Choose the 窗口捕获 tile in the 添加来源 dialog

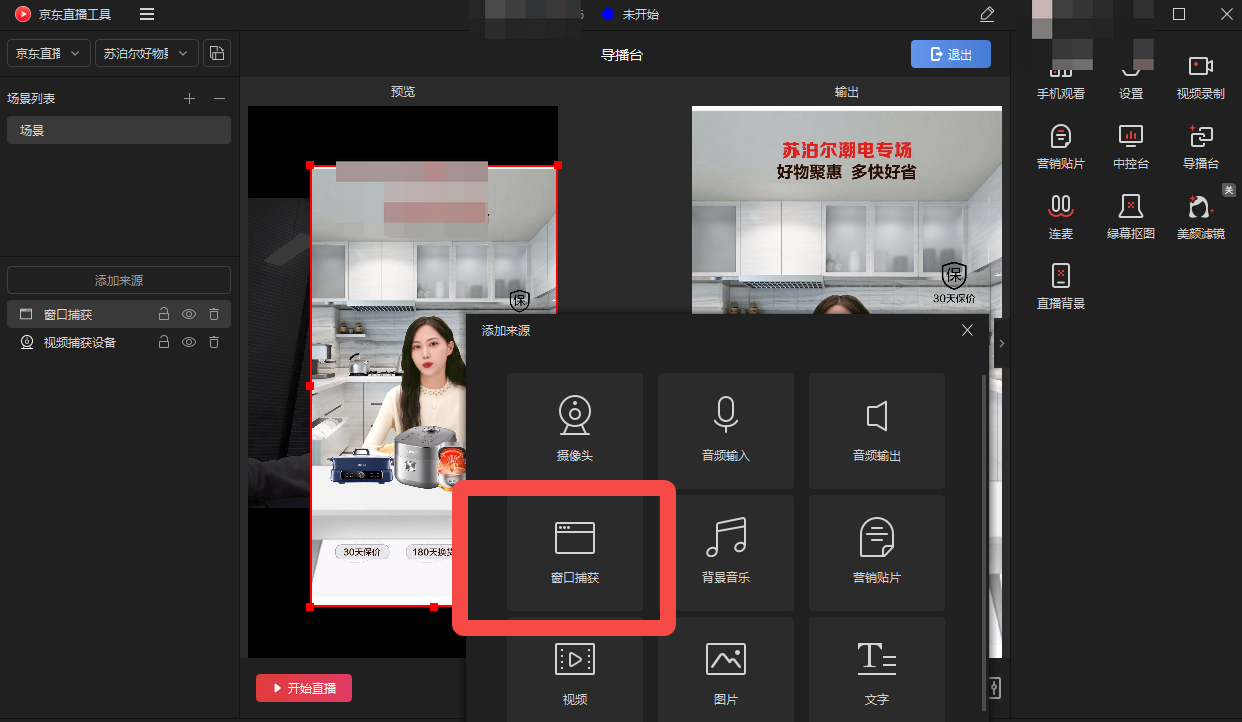pos(575,552)
